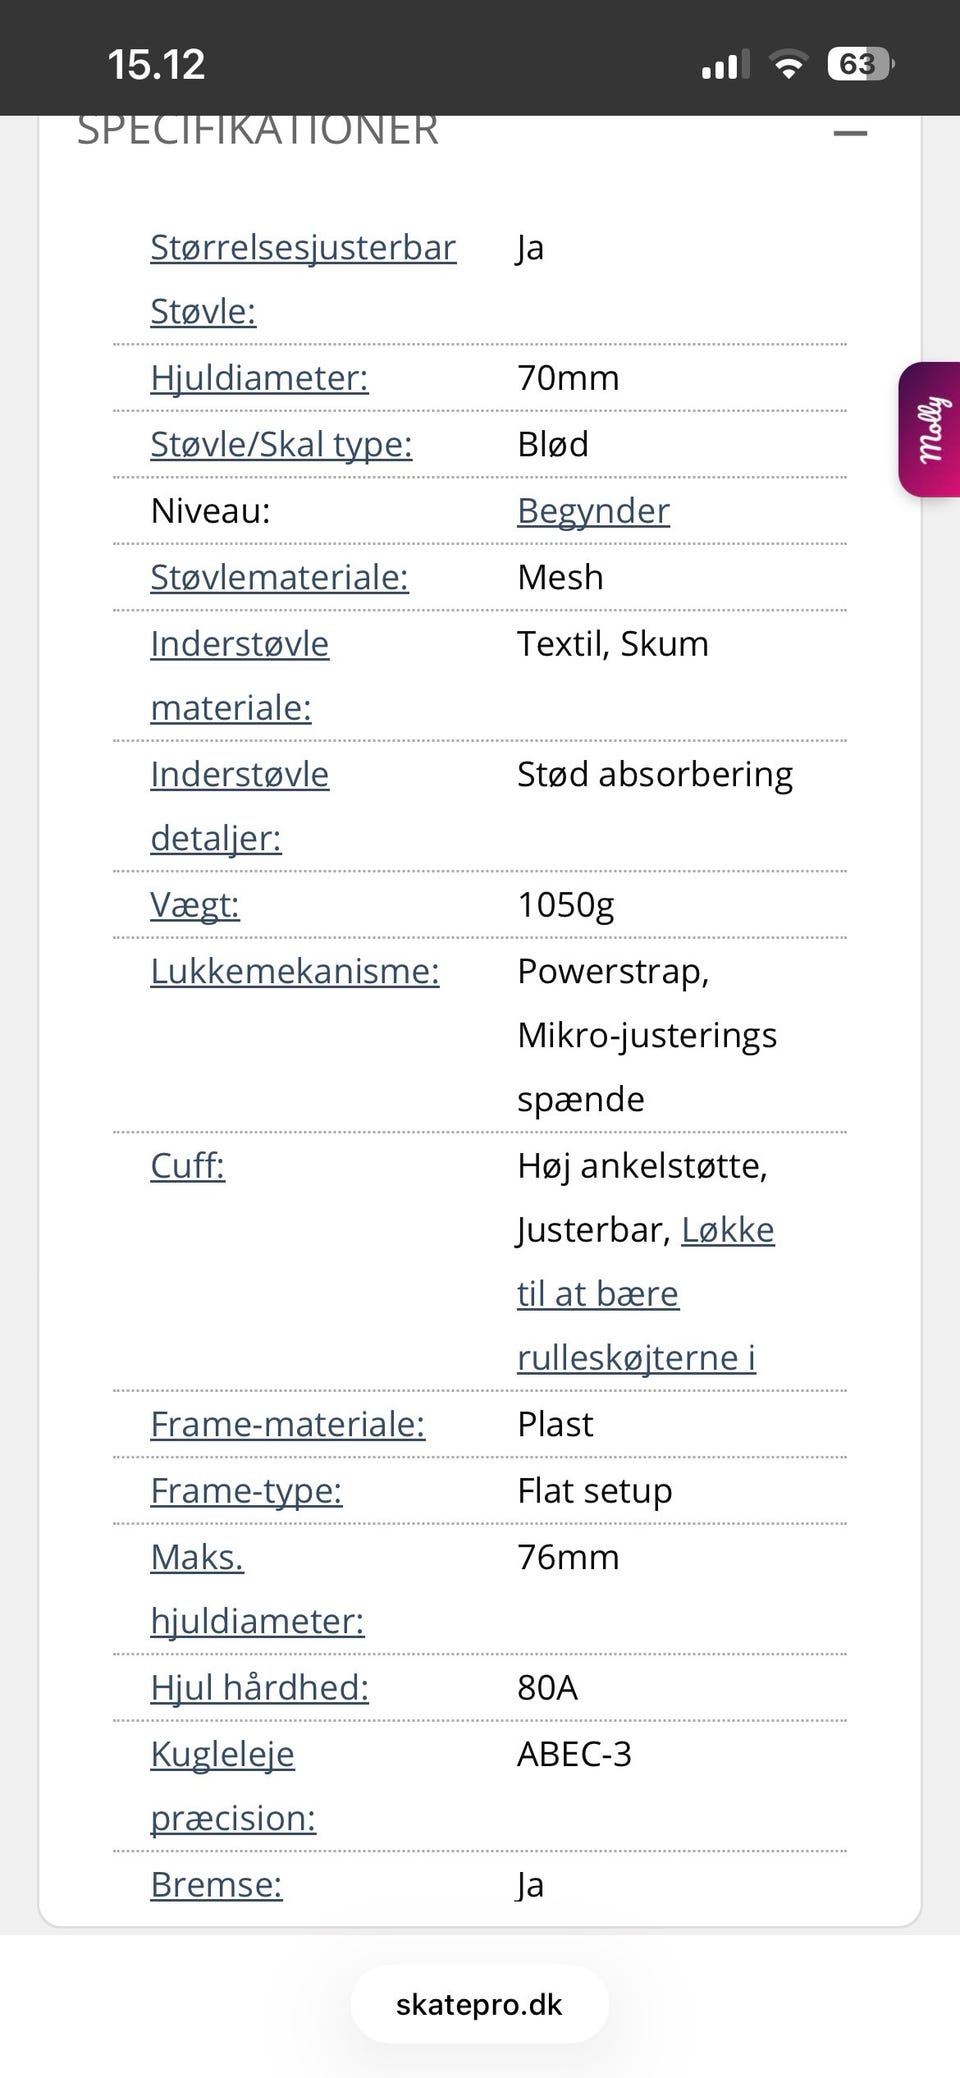Open the Støvle/Skal type link
This screenshot has width=960, height=2078.
281,444
